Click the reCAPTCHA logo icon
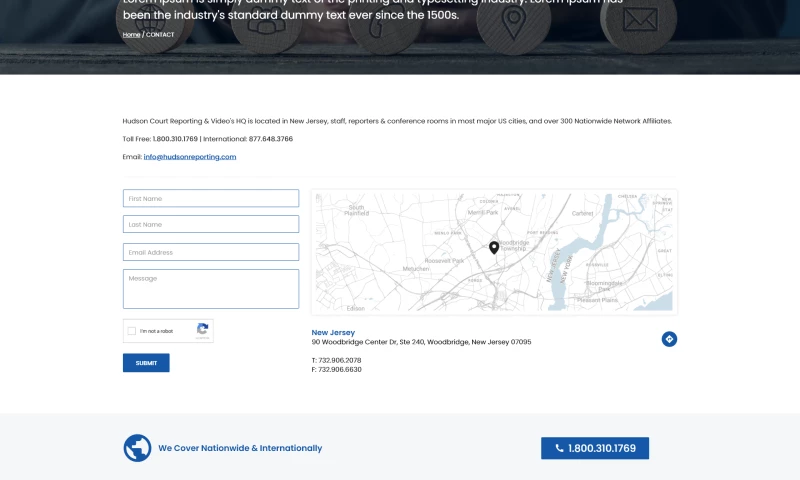 pyautogui.click(x=202, y=329)
